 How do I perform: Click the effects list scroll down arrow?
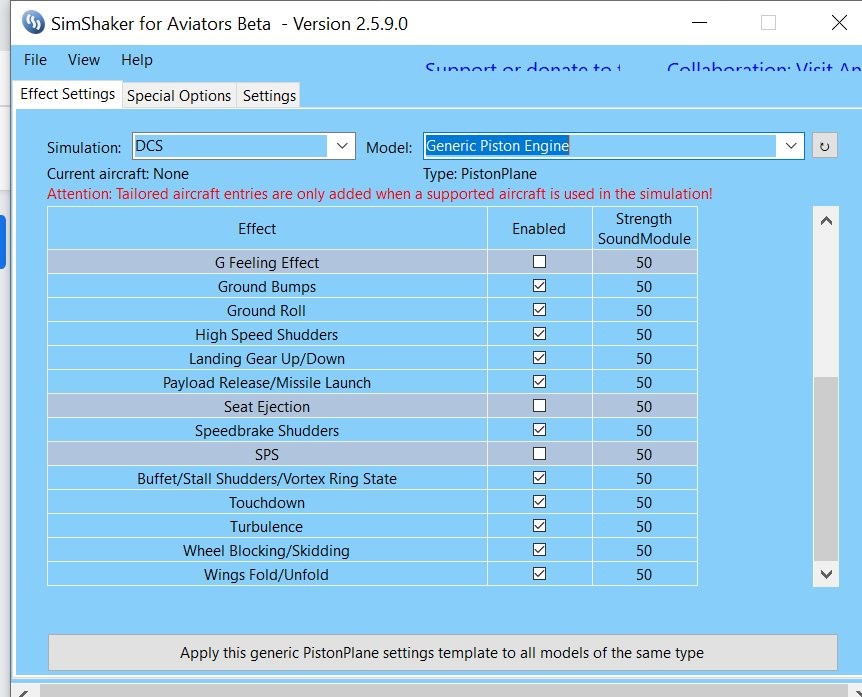(x=826, y=574)
